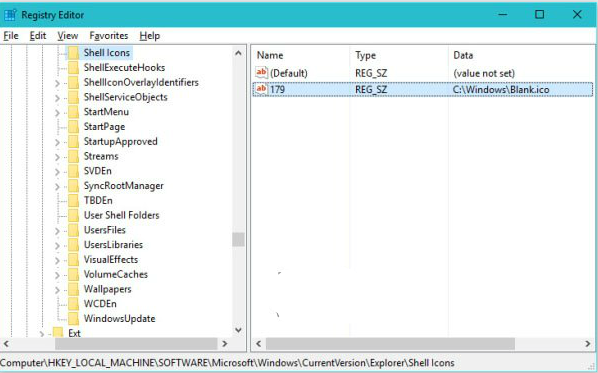Expand the VisualEffects key chevron
This screenshot has width=598, height=373.
click(x=57, y=260)
